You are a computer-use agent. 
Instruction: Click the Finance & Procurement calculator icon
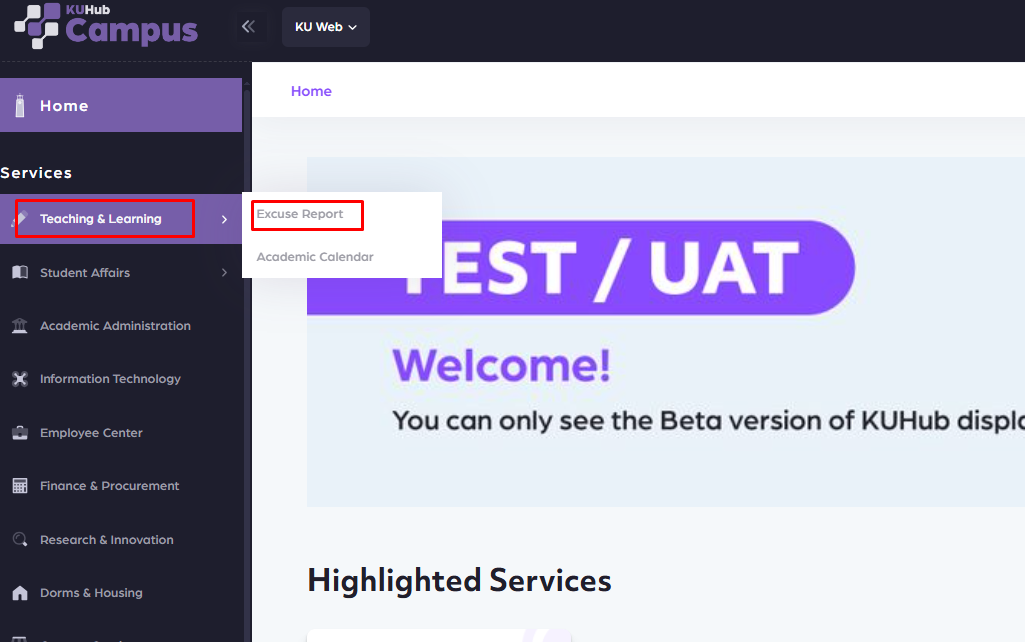pyautogui.click(x=20, y=486)
